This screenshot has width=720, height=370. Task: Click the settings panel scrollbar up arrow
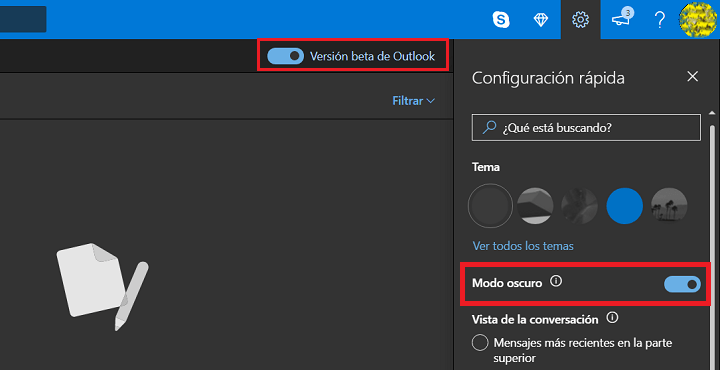click(x=712, y=113)
